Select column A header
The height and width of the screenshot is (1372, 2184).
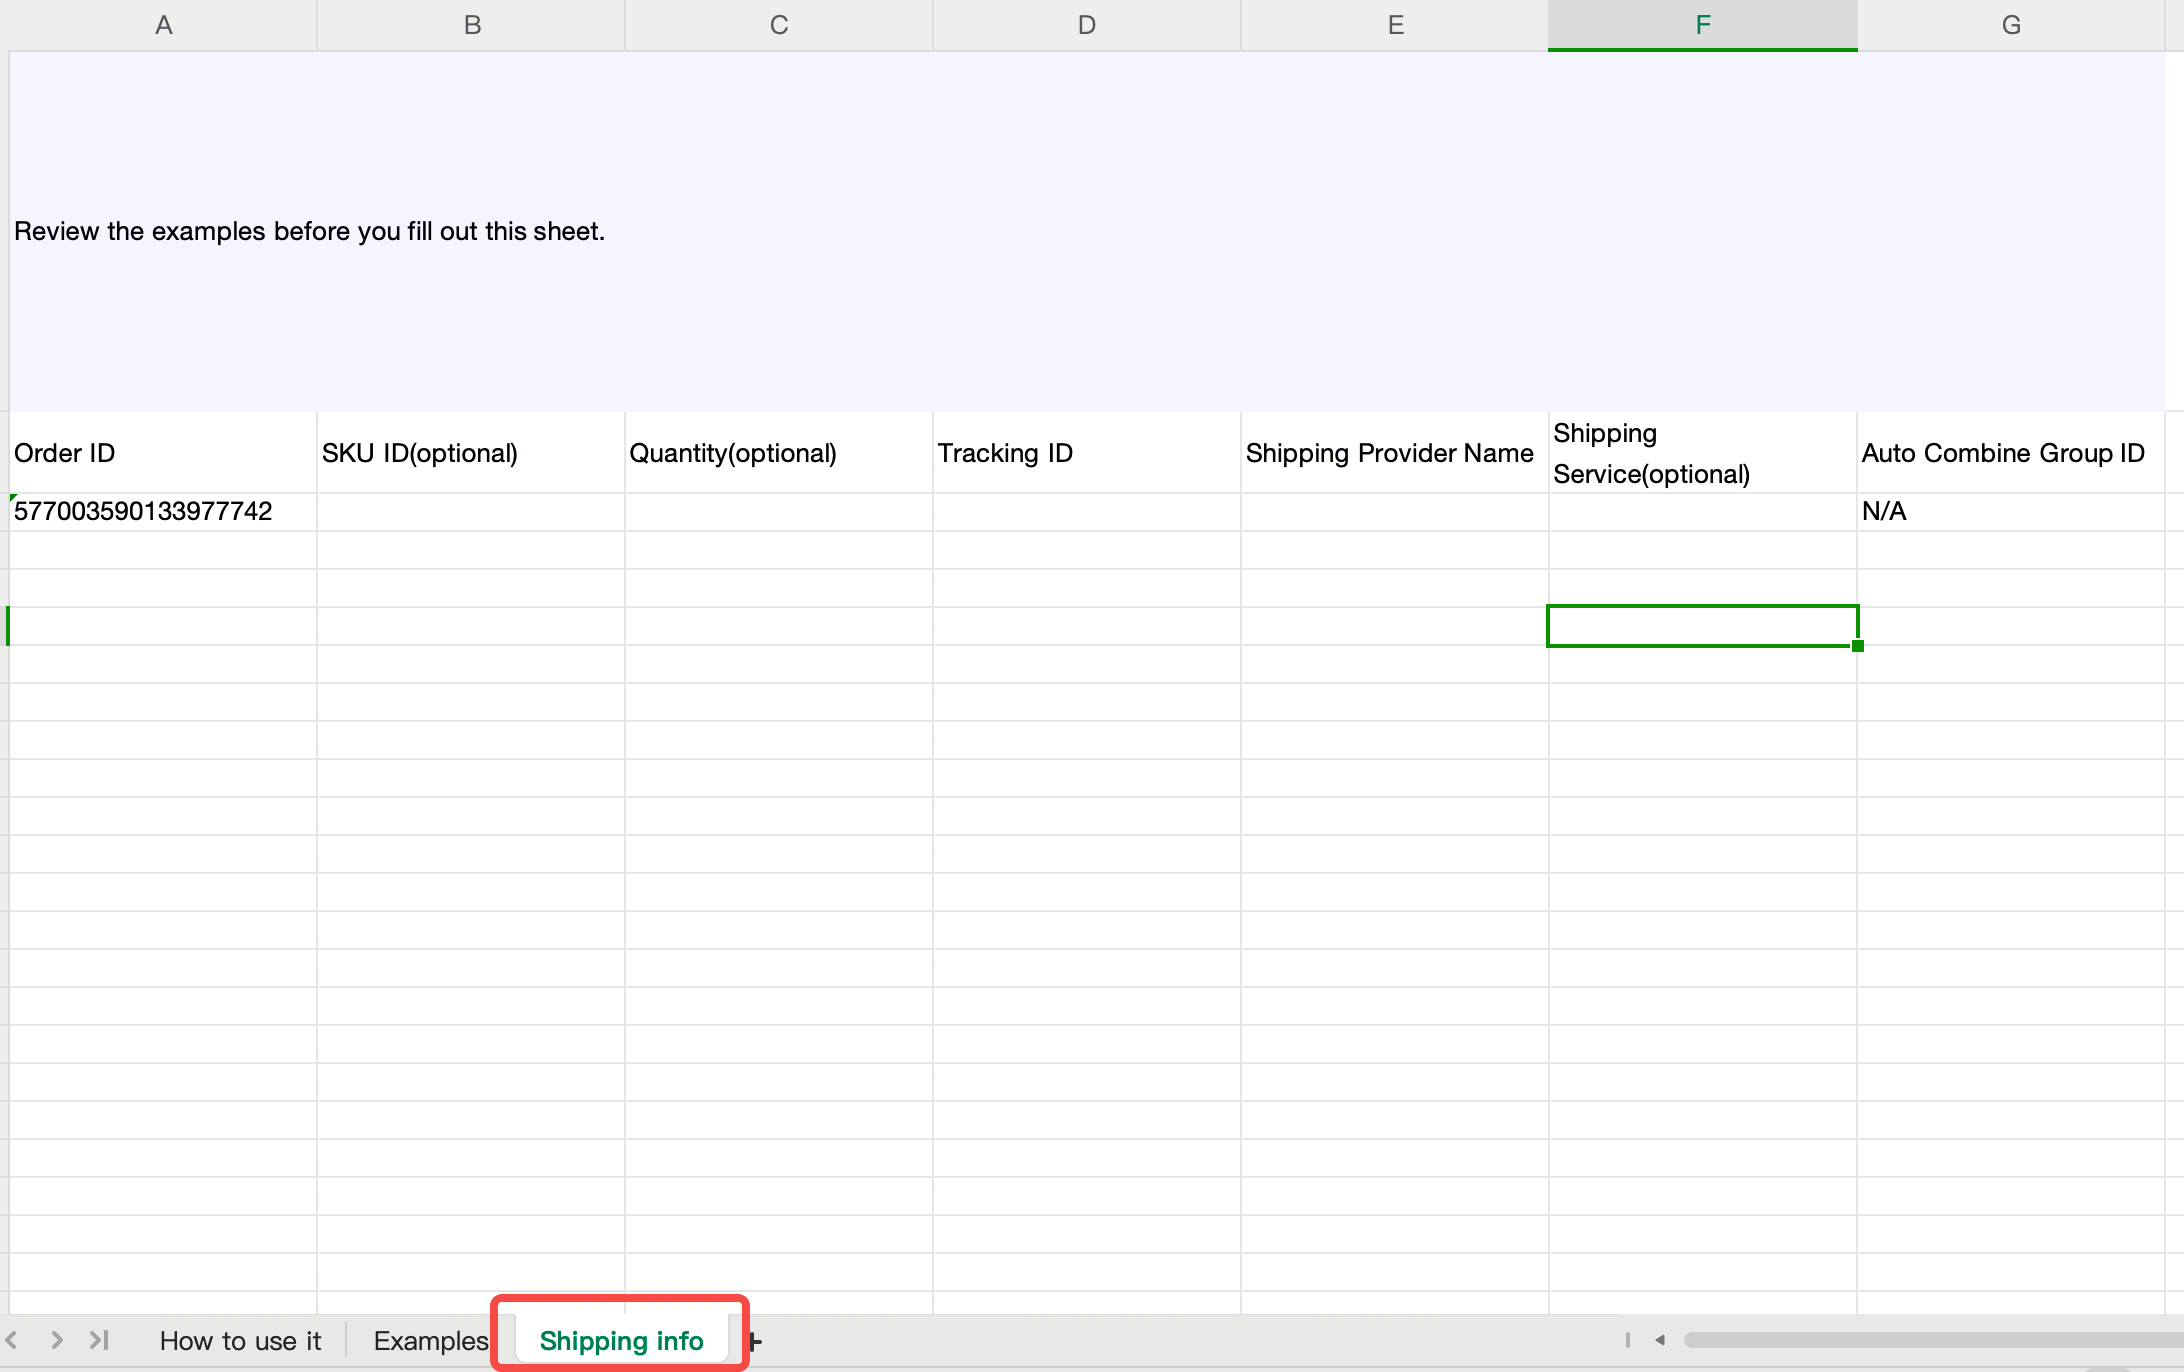(x=163, y=25)
